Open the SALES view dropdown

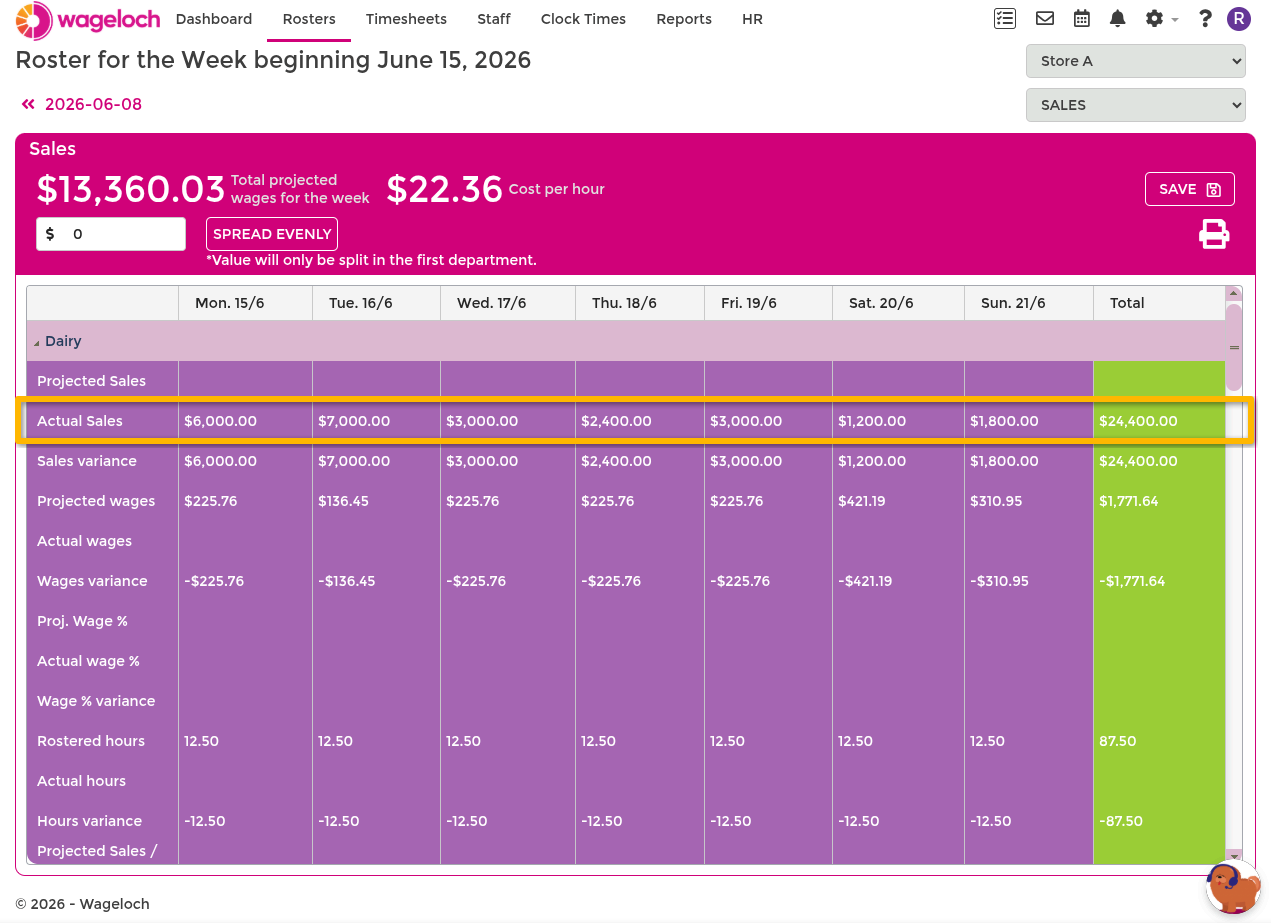click(x=1136, y=105)
